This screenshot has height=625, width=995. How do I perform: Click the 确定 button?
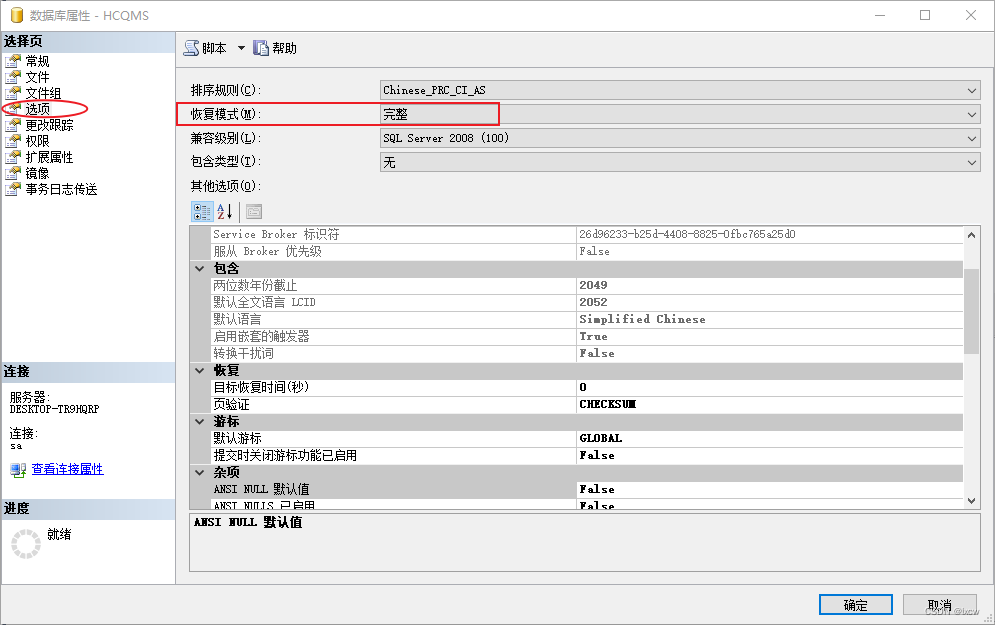tap(855, 605)
